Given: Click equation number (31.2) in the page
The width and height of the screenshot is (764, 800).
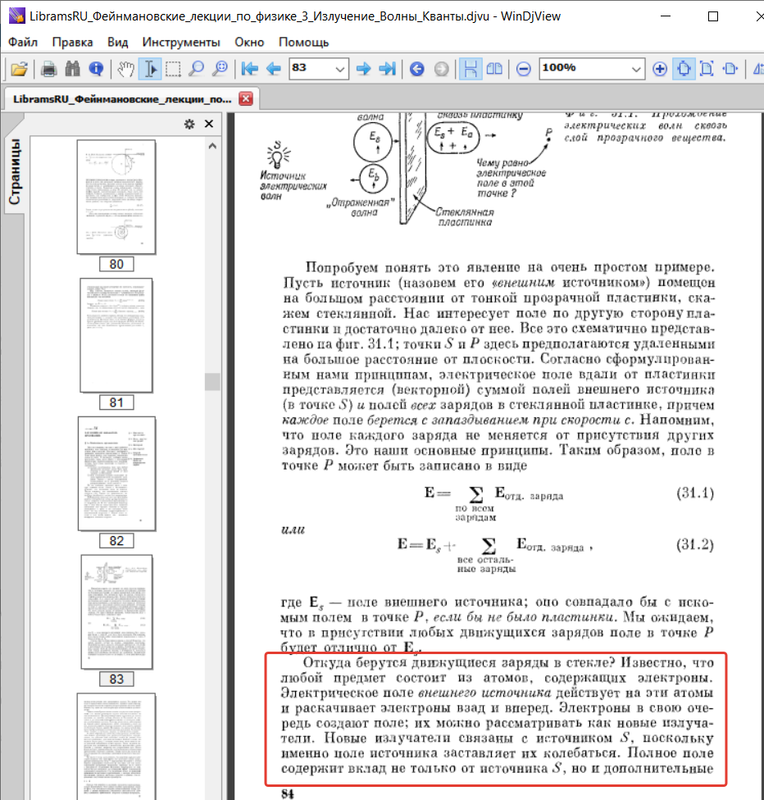Looking at the screenshot, I should (x=695, y=545).
